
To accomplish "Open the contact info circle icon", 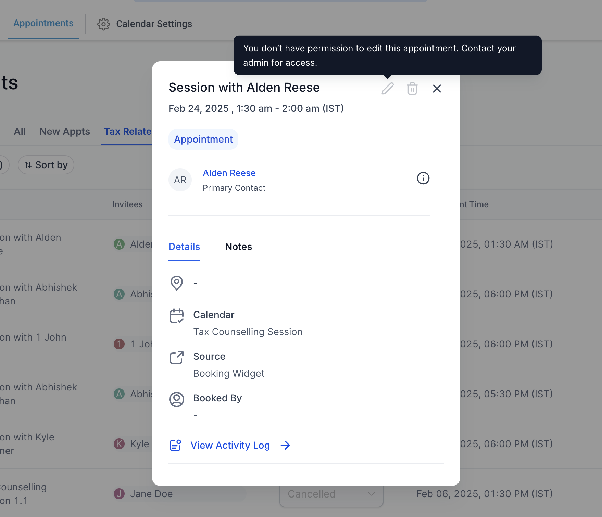I will 423,178.
